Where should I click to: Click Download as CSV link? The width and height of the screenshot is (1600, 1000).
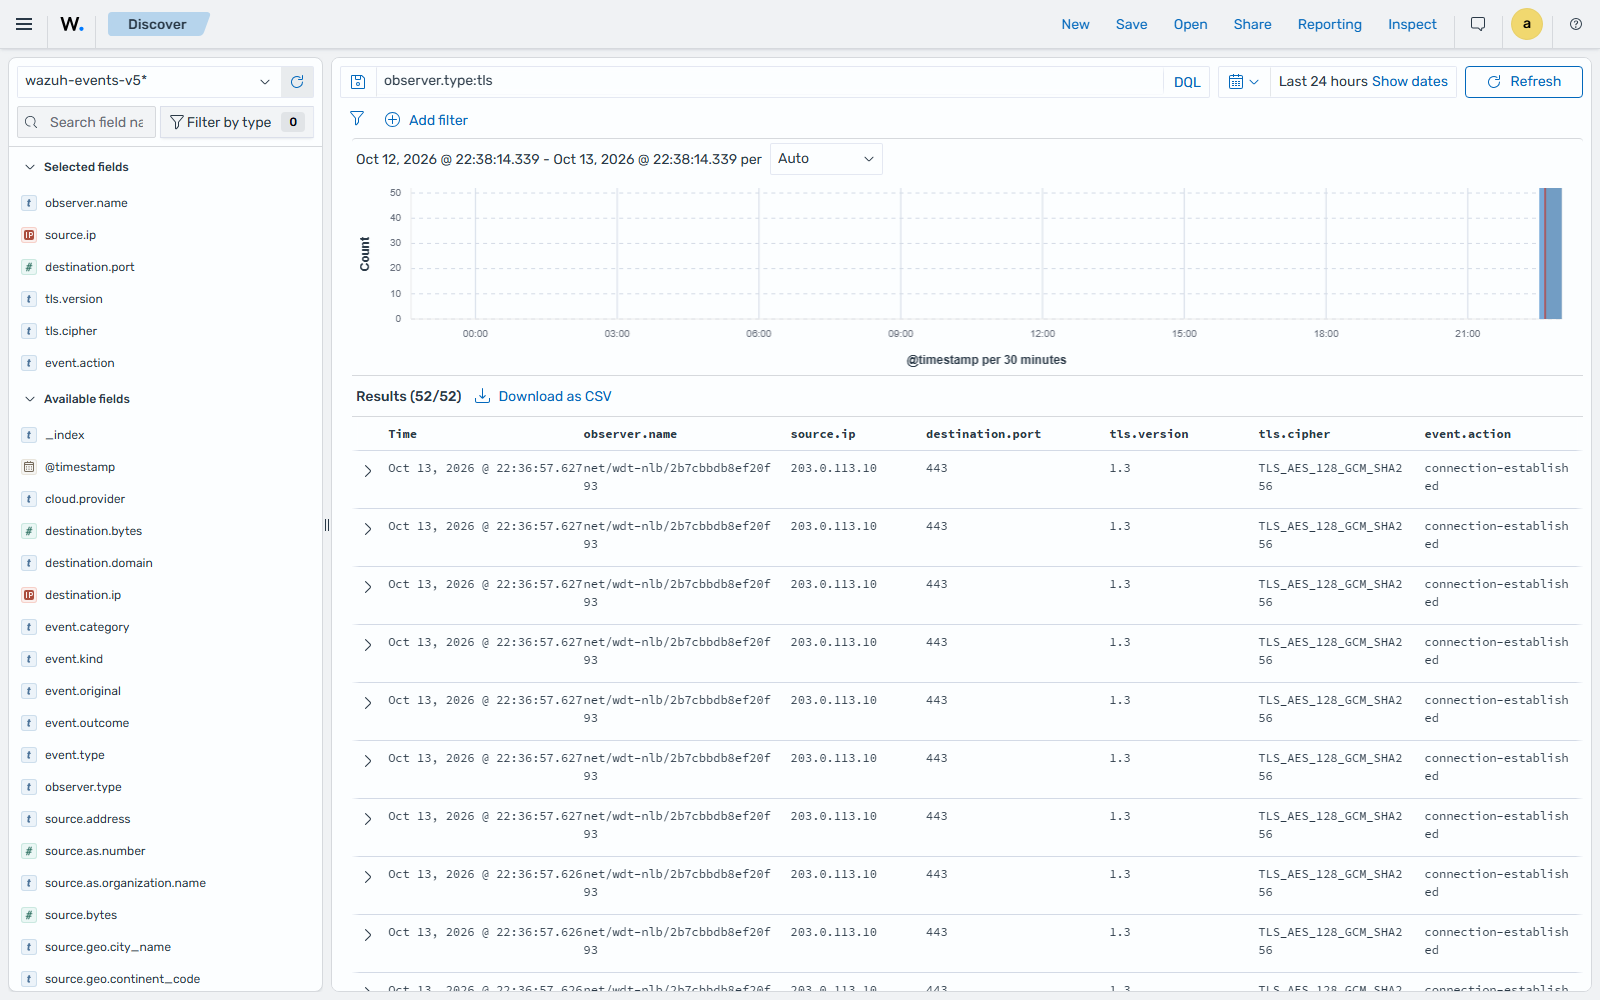coord(555,396)
